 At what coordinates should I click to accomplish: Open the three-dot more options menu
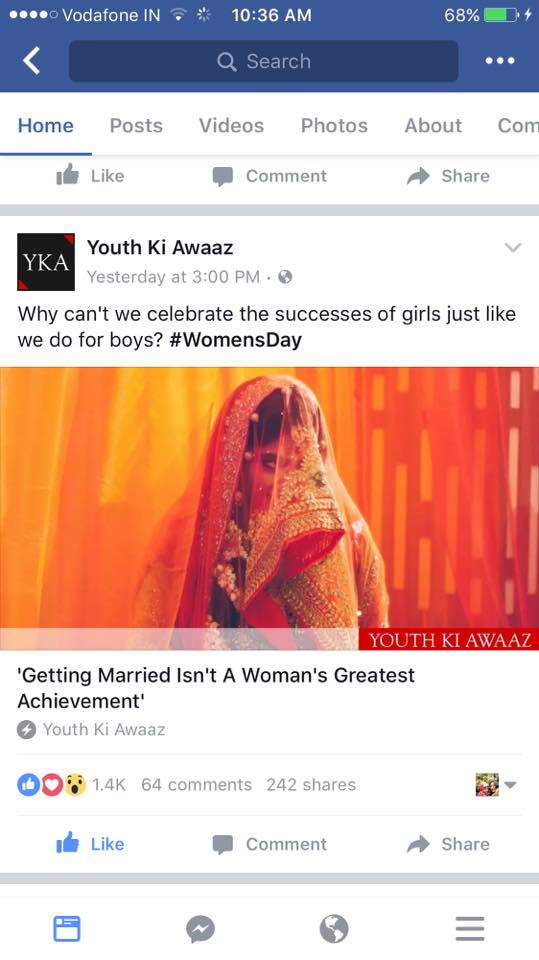point(500,61)
